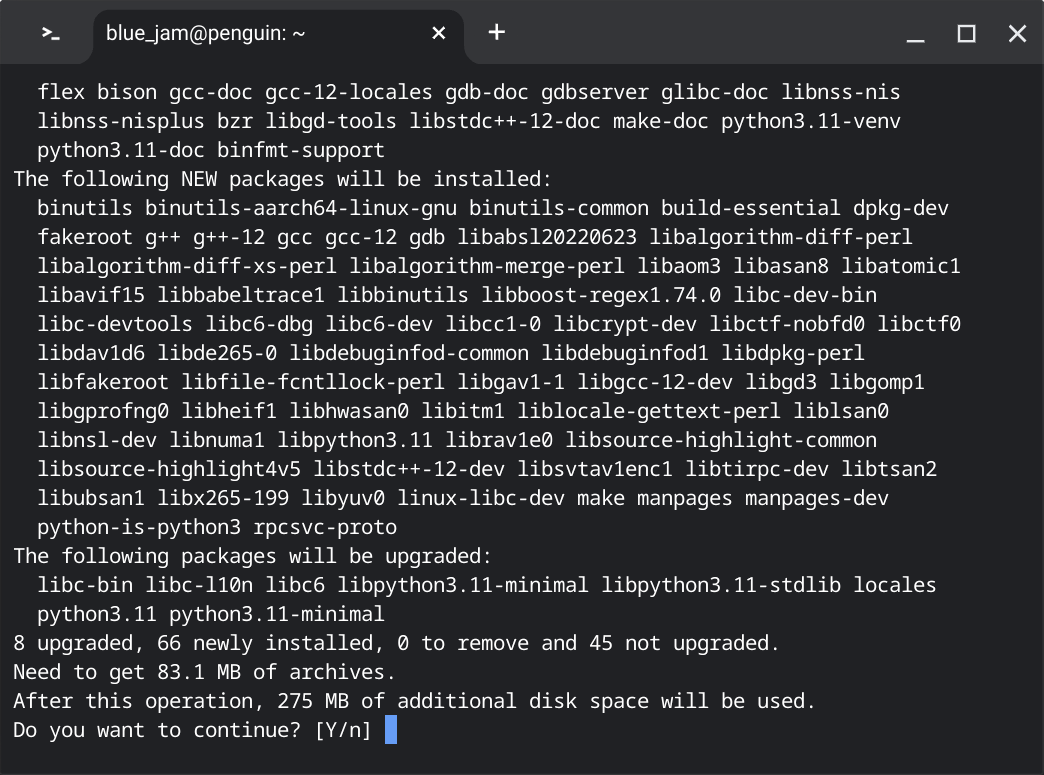The image size is (1044, 775).
Task: Click the [Y/n] text in the prompt
Action: tap(343, 730)
